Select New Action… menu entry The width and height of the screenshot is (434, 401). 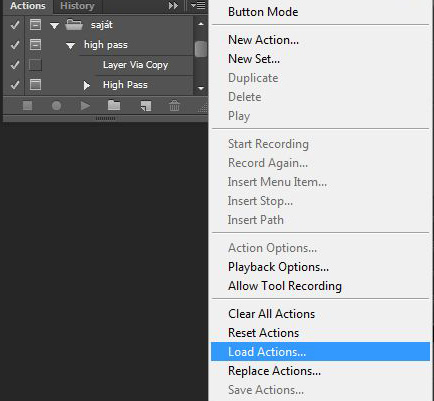click(263, 40)
